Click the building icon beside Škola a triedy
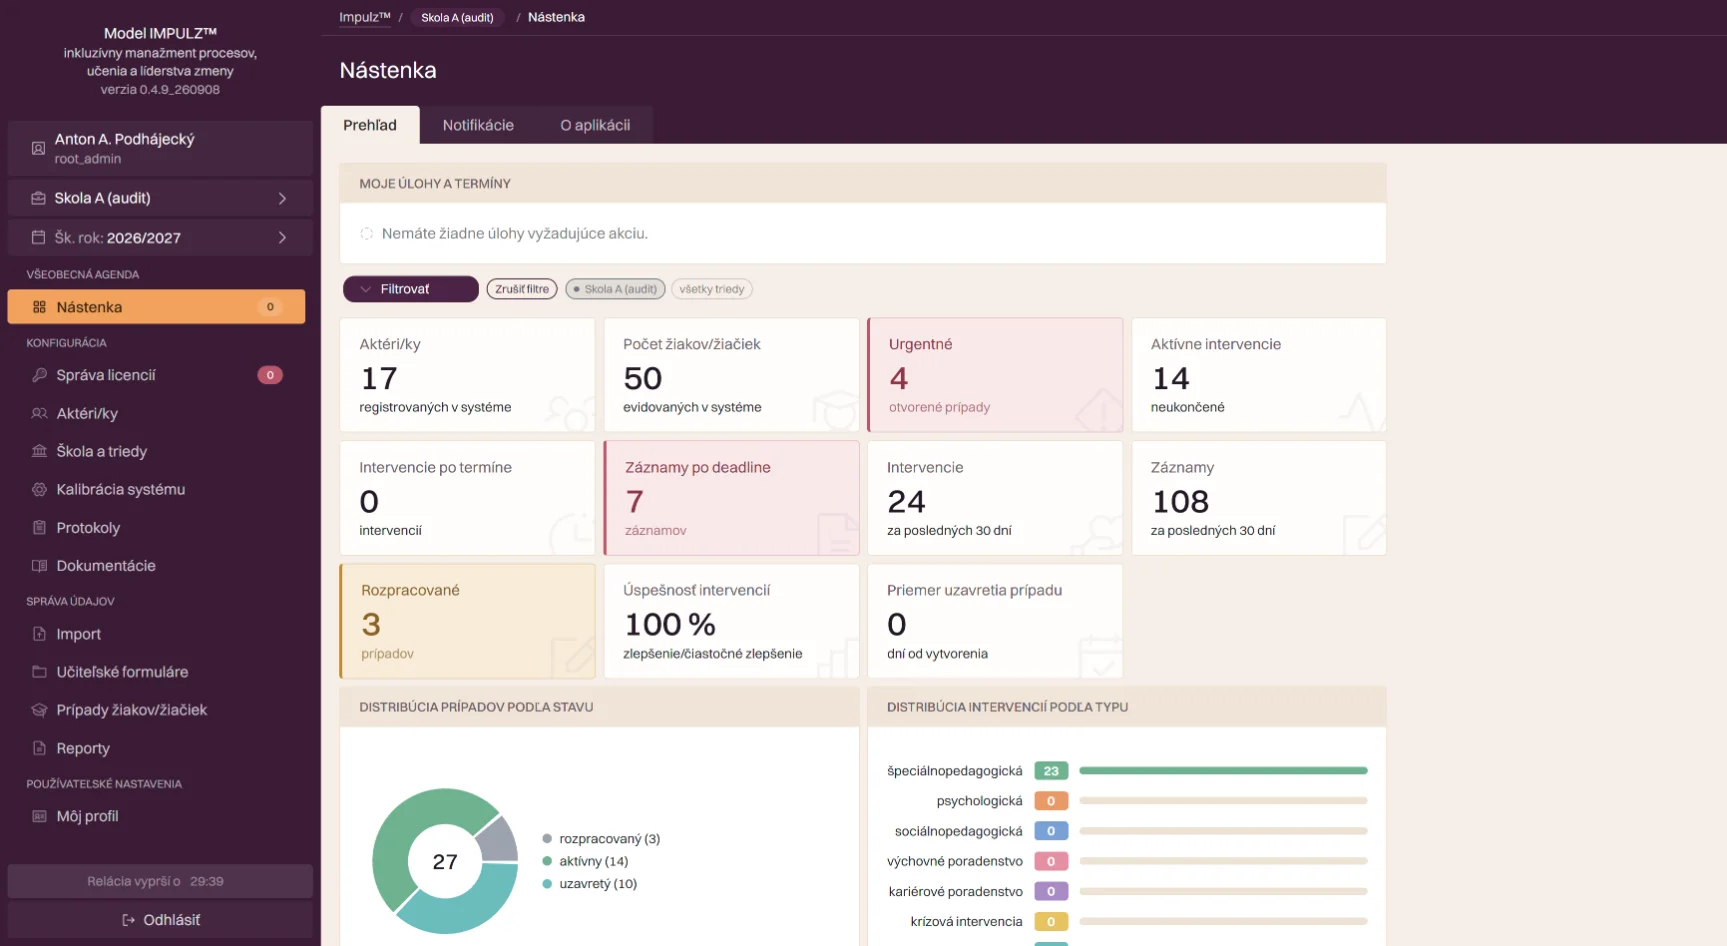 39,451
